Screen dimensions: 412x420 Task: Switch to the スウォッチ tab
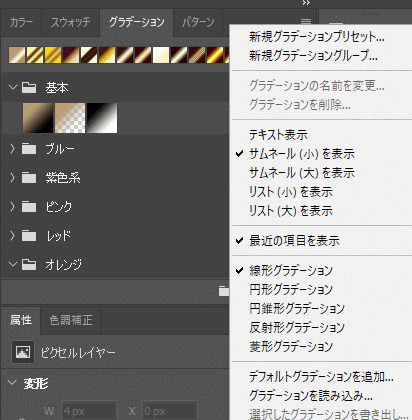[x=70, y=22]
